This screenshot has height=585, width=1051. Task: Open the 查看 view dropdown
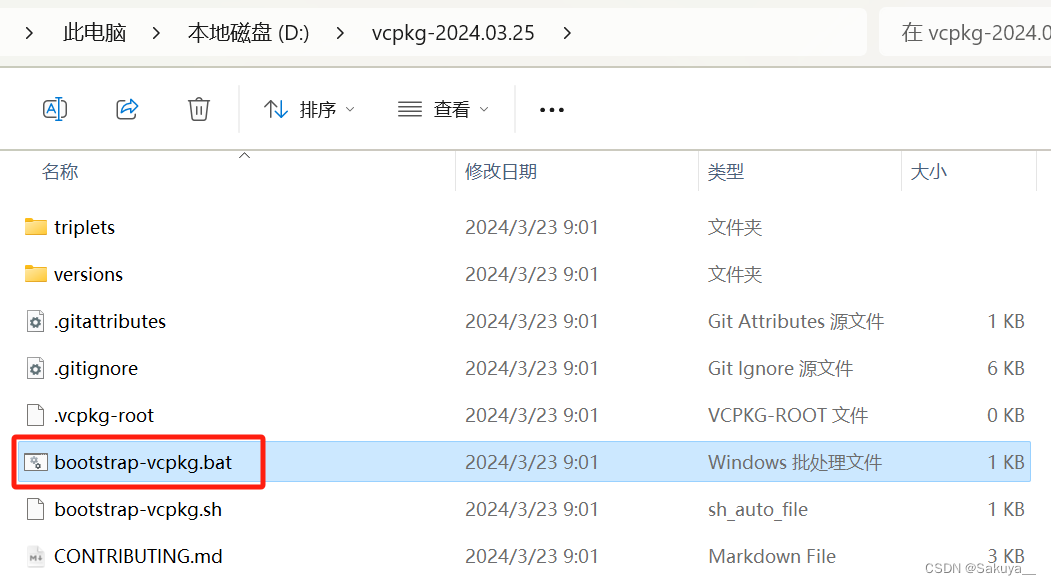pos(443,109)
